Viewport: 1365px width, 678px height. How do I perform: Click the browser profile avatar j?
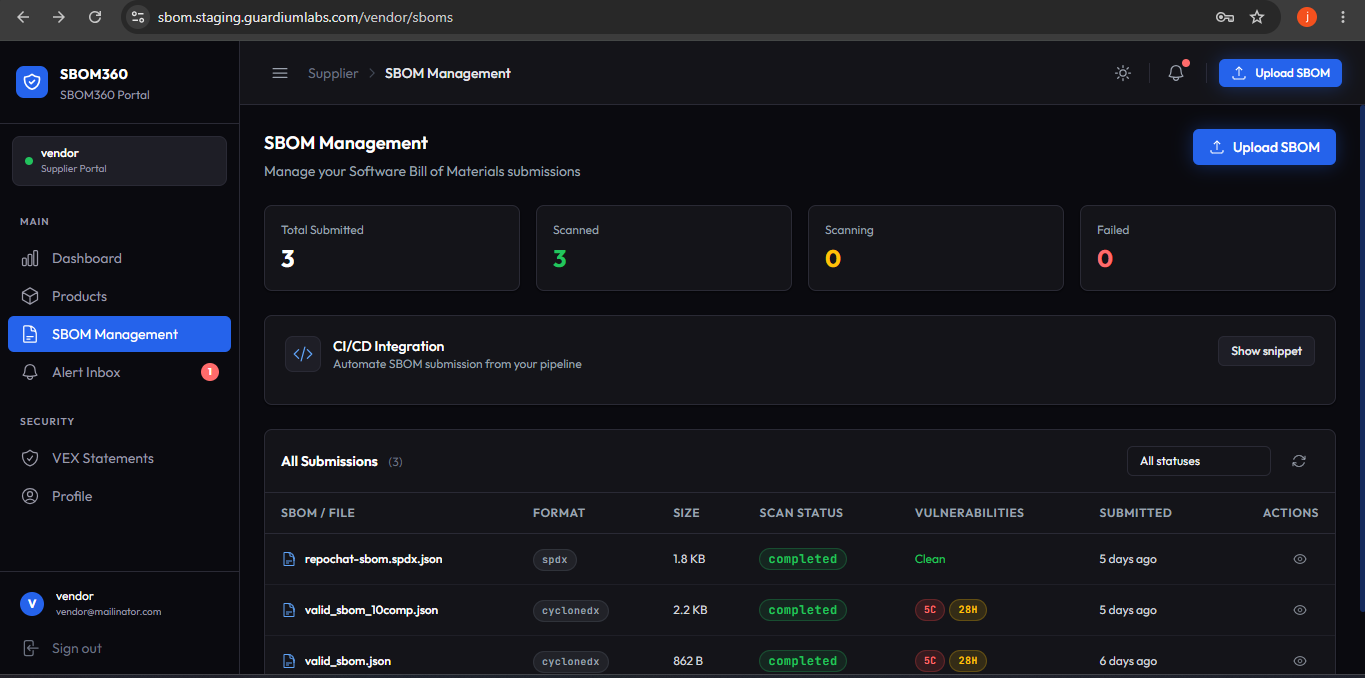[1307, 17]
